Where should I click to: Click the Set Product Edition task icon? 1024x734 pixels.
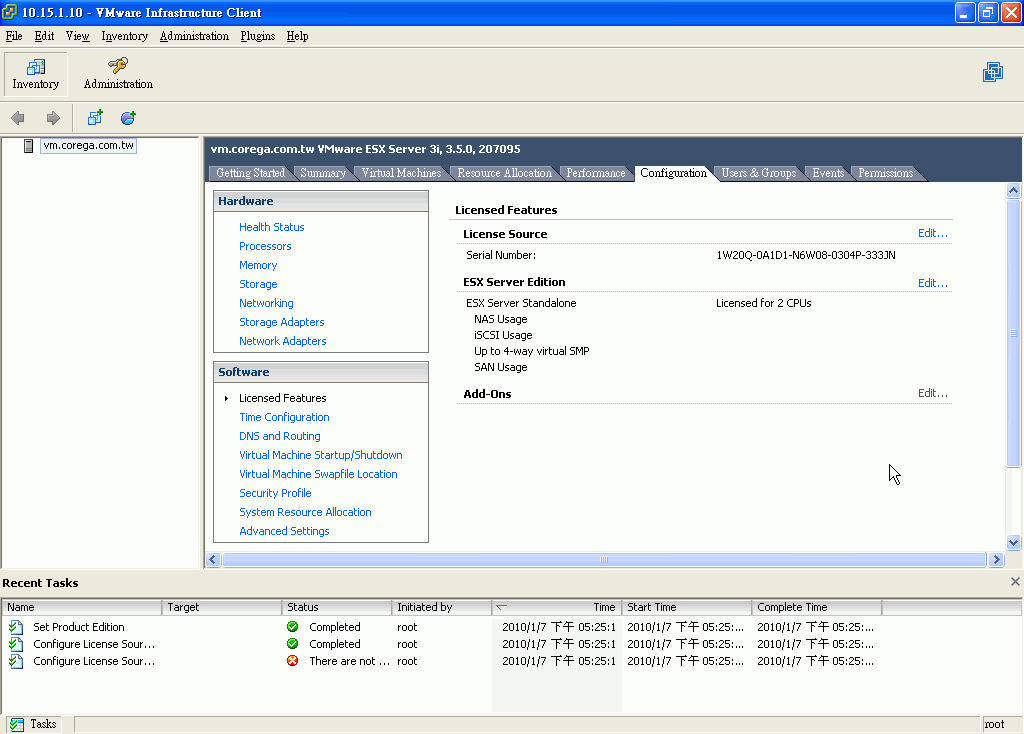[x=16, y=627]
